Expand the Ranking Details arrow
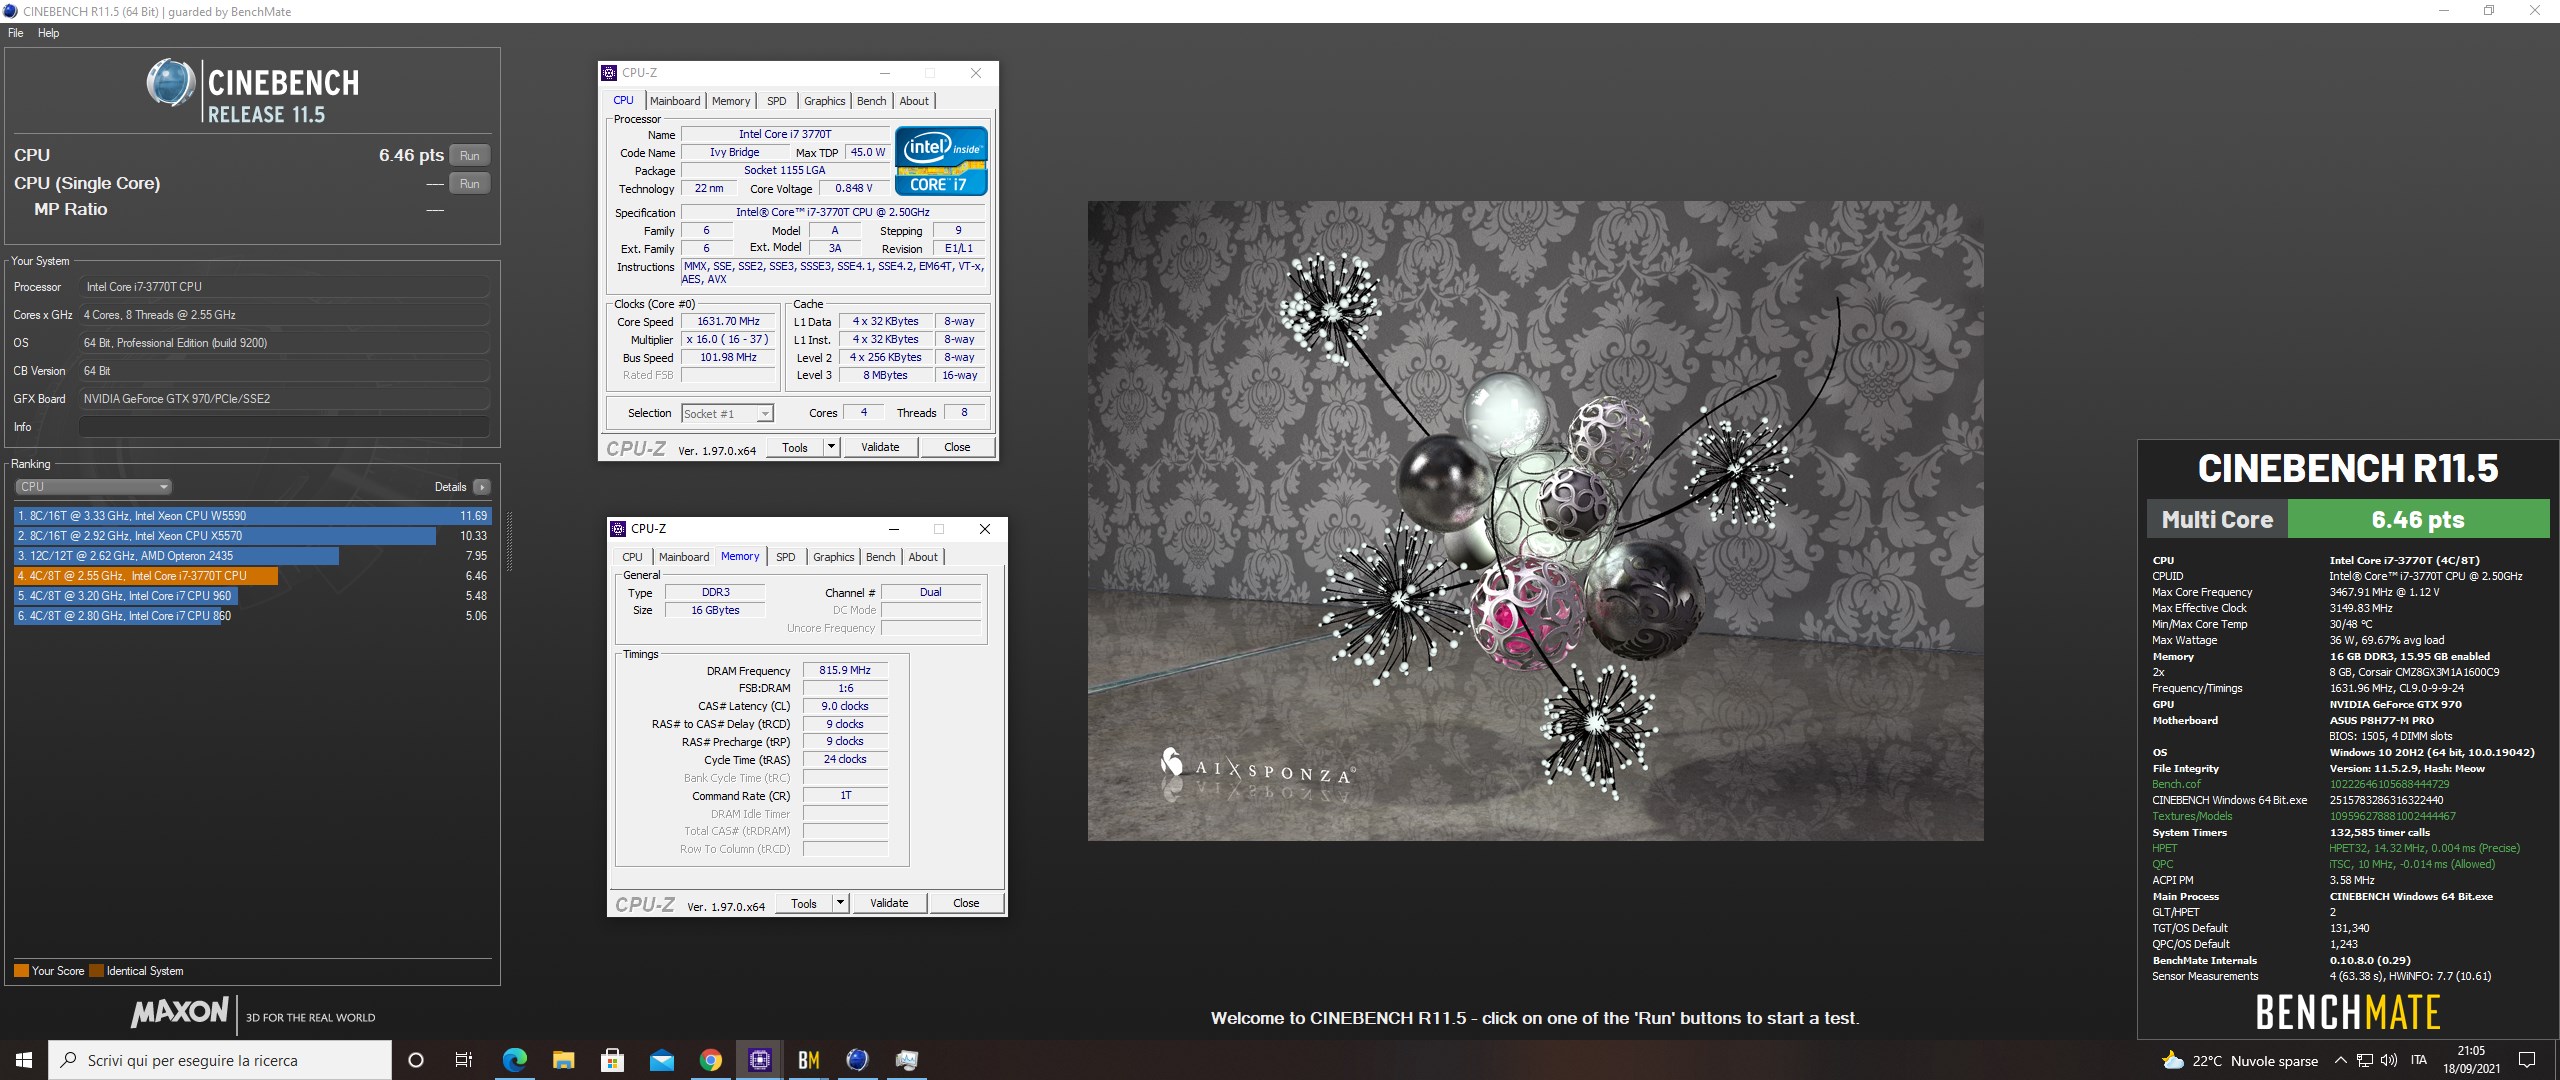 pyautogui.click(x=482, y=487)
